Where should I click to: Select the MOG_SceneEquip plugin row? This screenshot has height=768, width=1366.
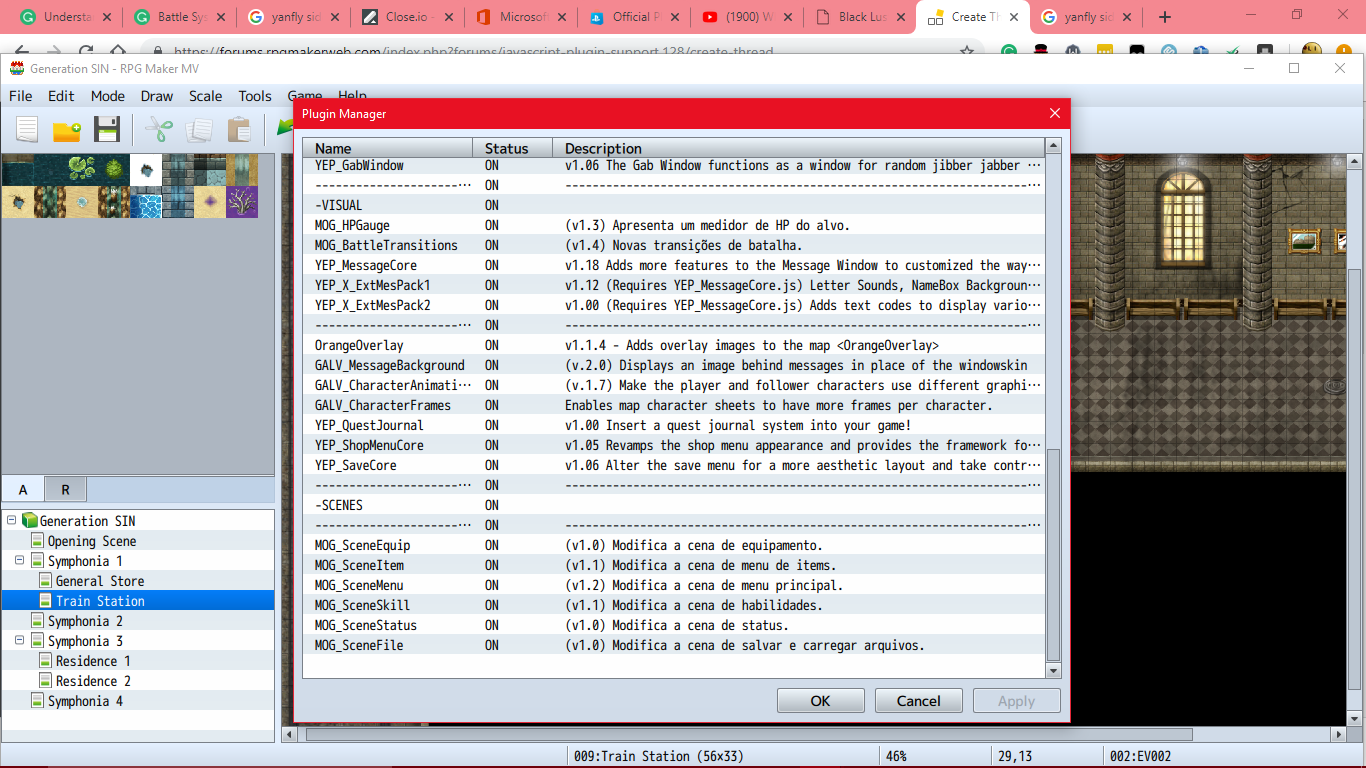[x=675, y=545]
